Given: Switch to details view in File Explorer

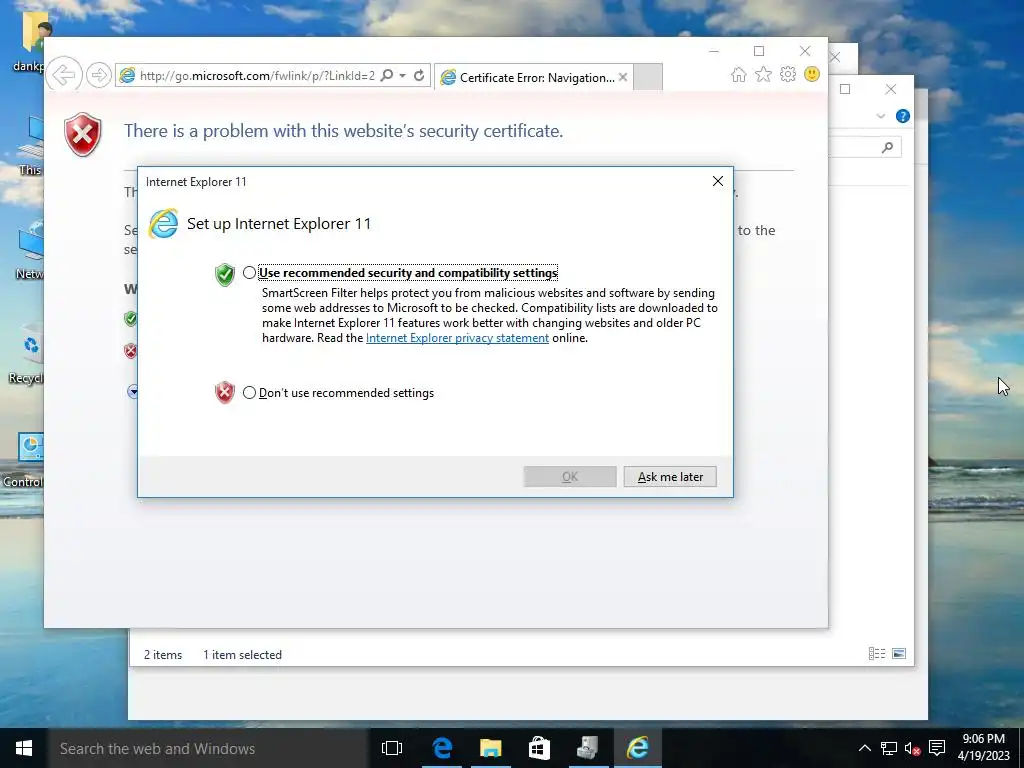Looking at the screenshot, I should pyautogui.click(x=876, y=653).
